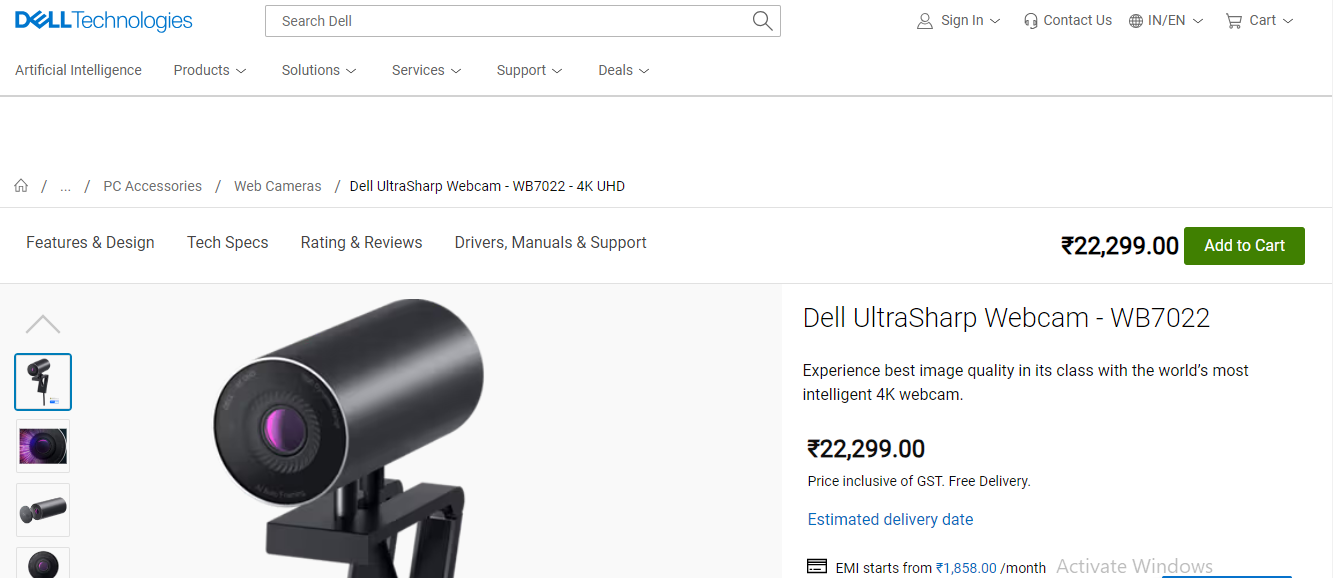The width and height of the screenshot is (1333, 578).
Task: Expand the Products menu
Action: [209, 70]
